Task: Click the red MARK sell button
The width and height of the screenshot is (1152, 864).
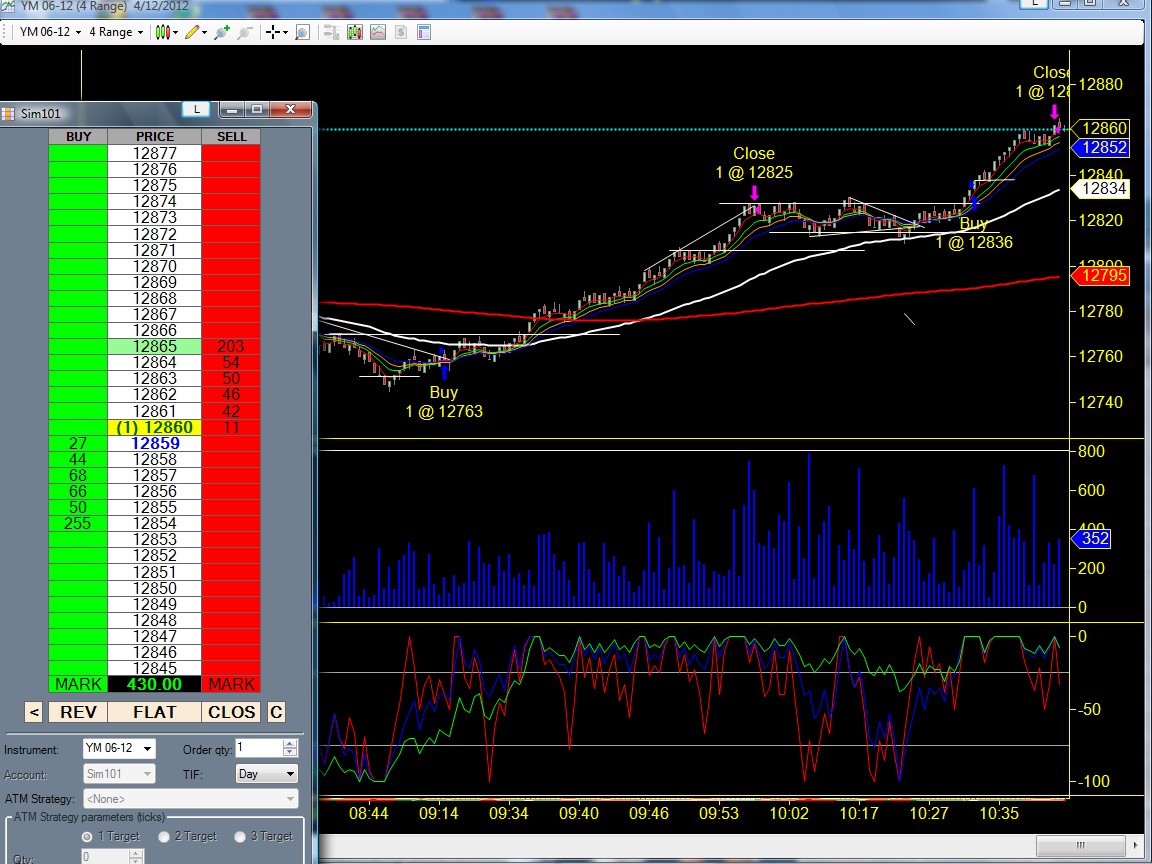Action: click(231, 684)
